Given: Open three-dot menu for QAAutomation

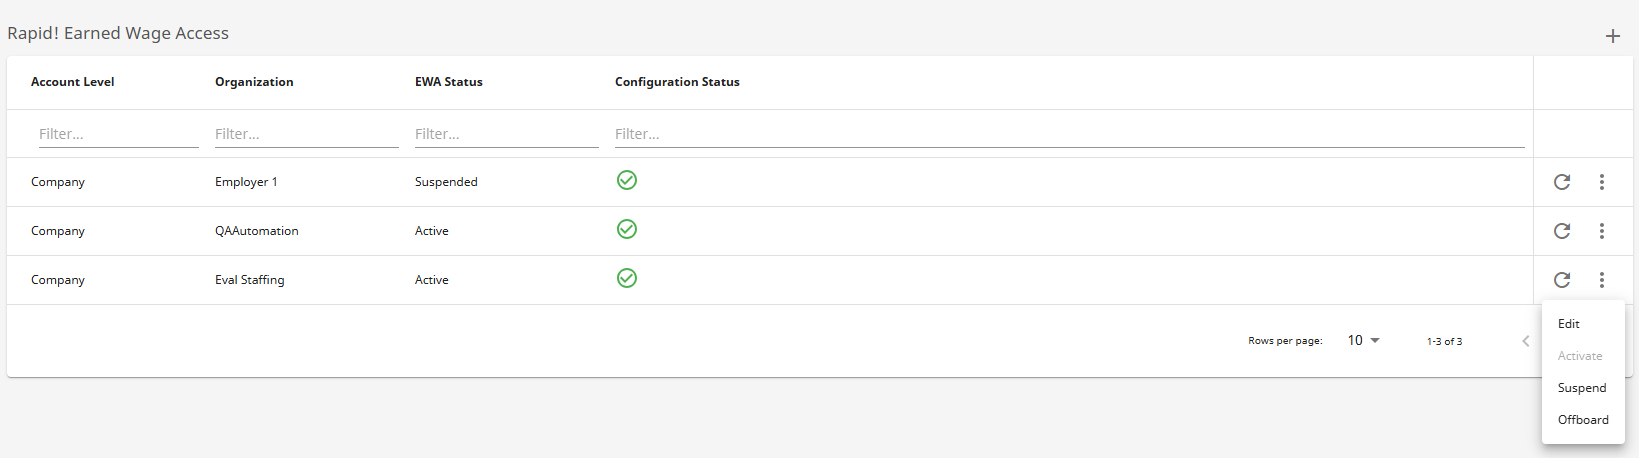Looking at the screenshot, I should coord(1601,231).
